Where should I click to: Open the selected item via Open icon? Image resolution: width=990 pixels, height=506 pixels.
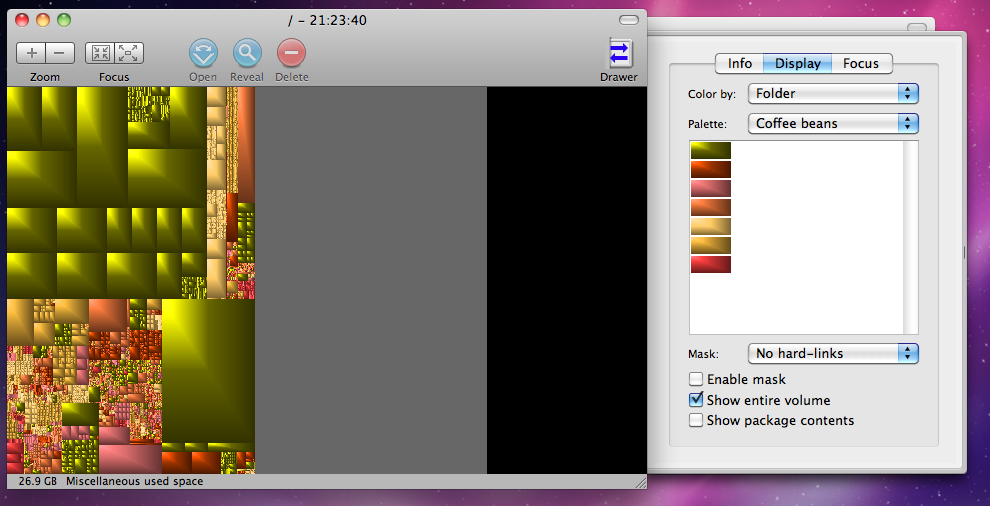pyautogui.click(x=203, y=53)
